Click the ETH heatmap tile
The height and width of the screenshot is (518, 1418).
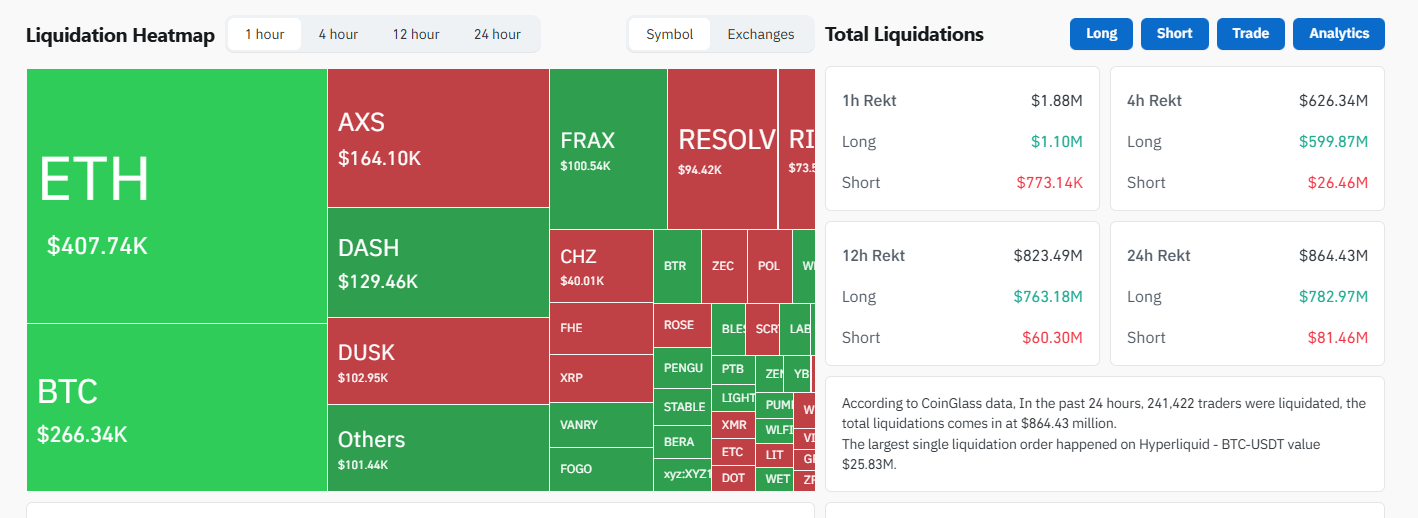176,196
